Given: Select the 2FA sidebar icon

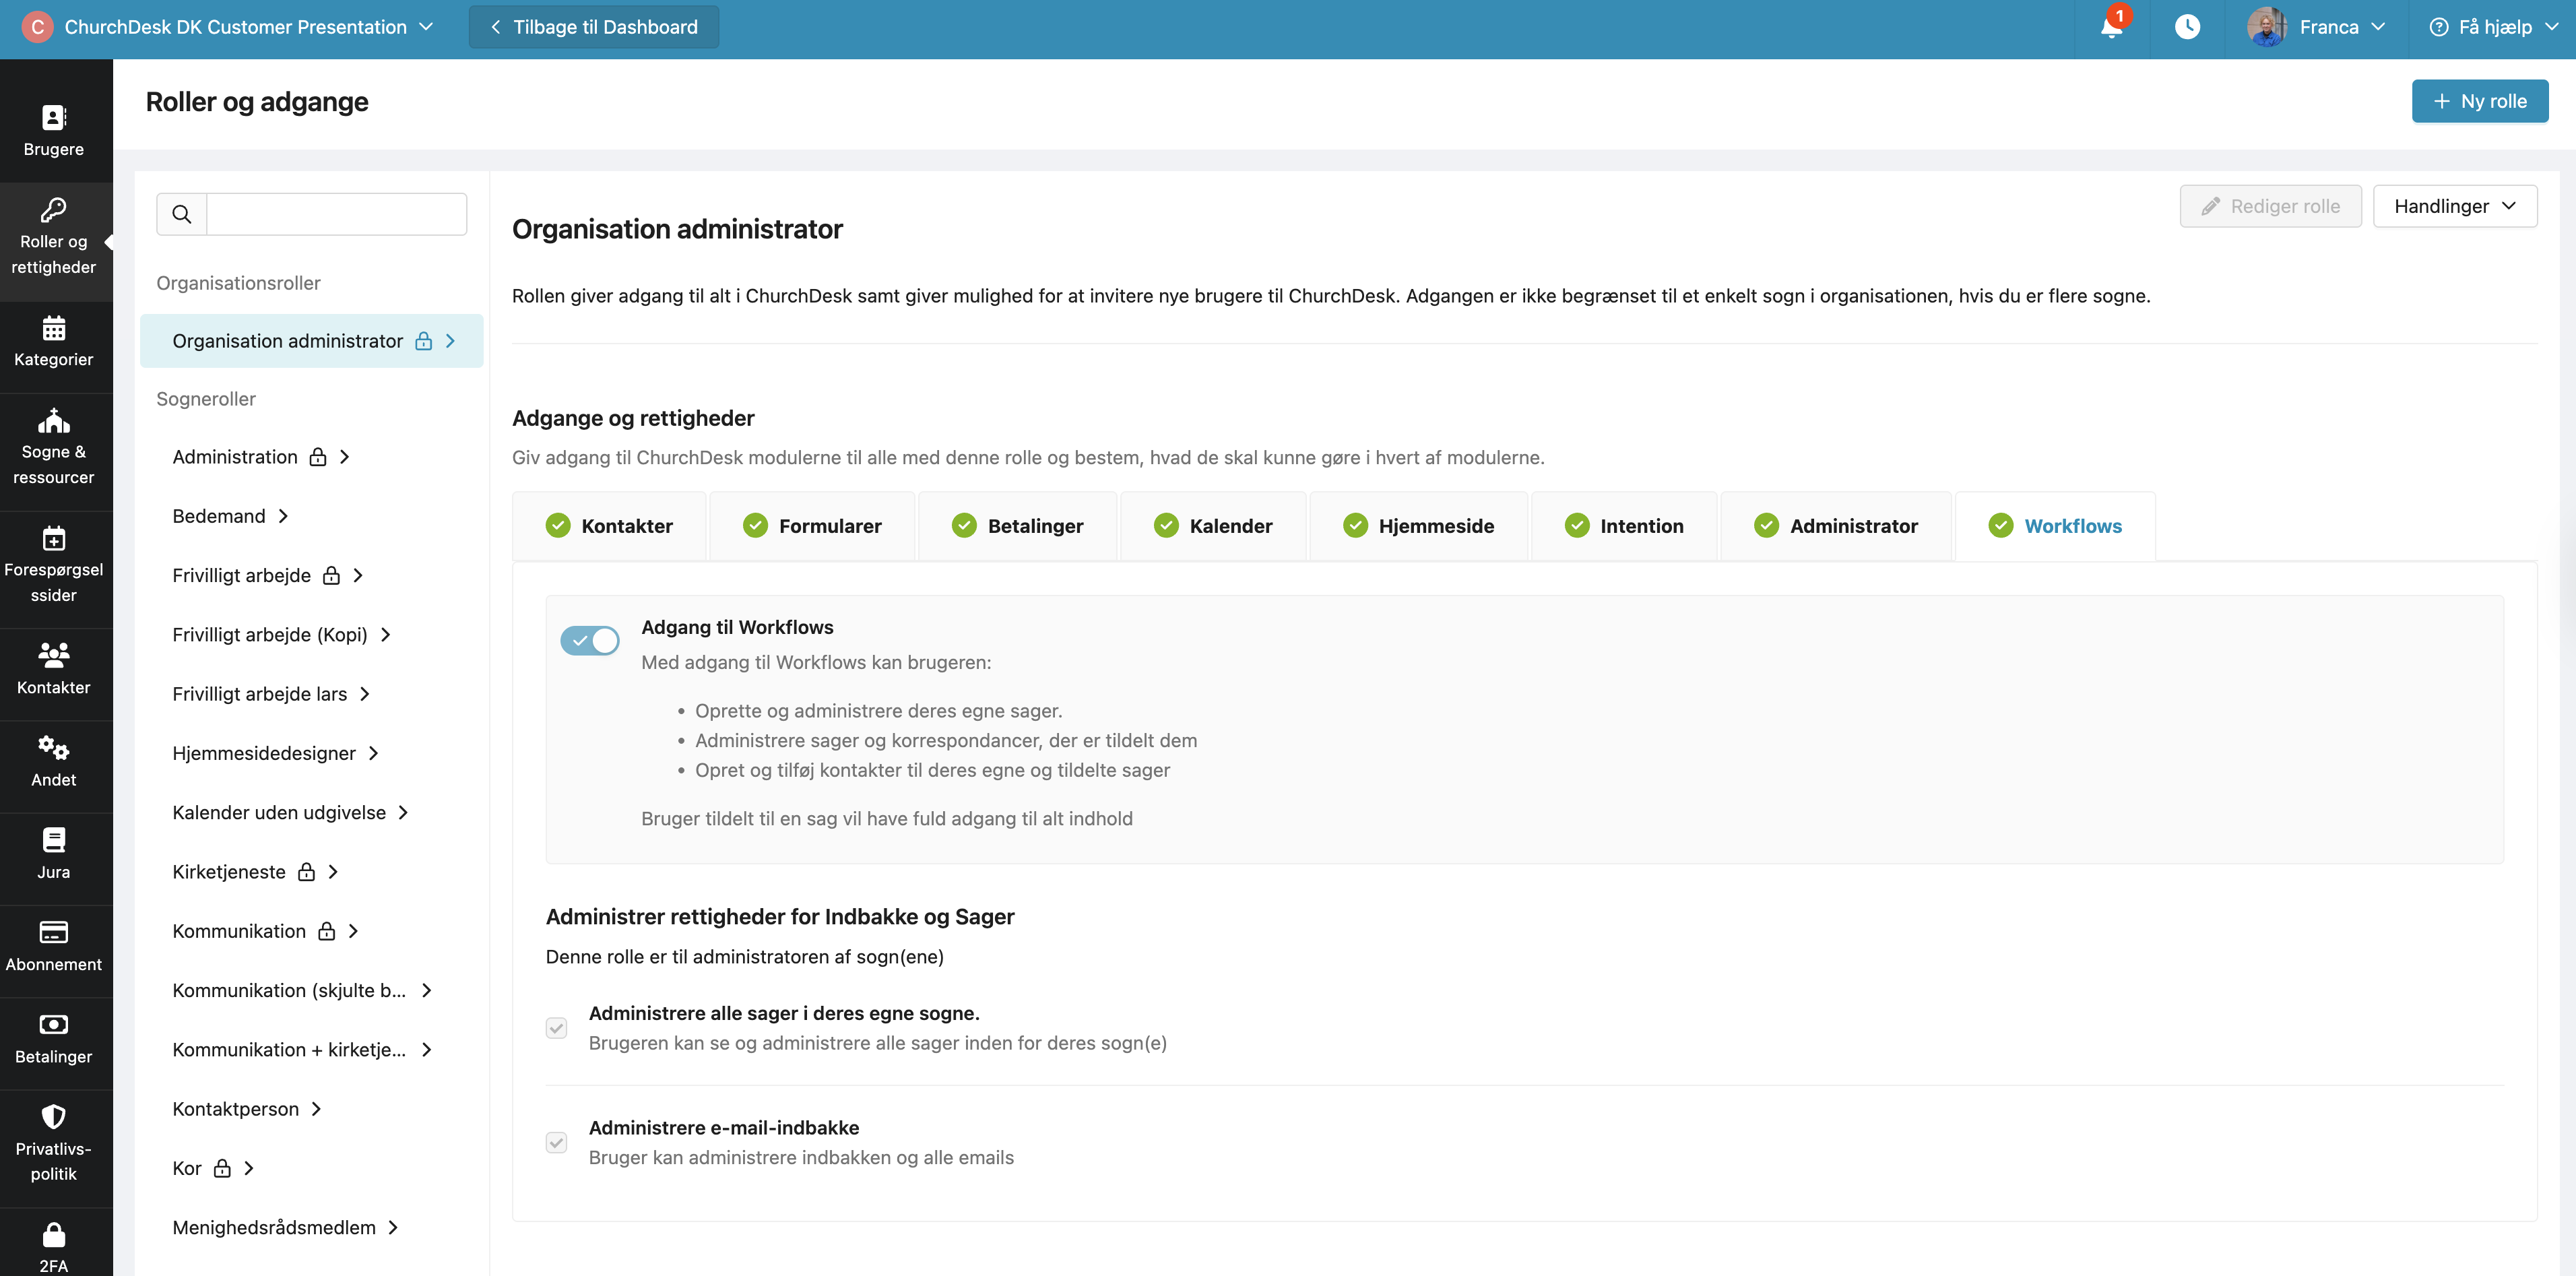Looking at the screenshot, I should [54, 1244].
